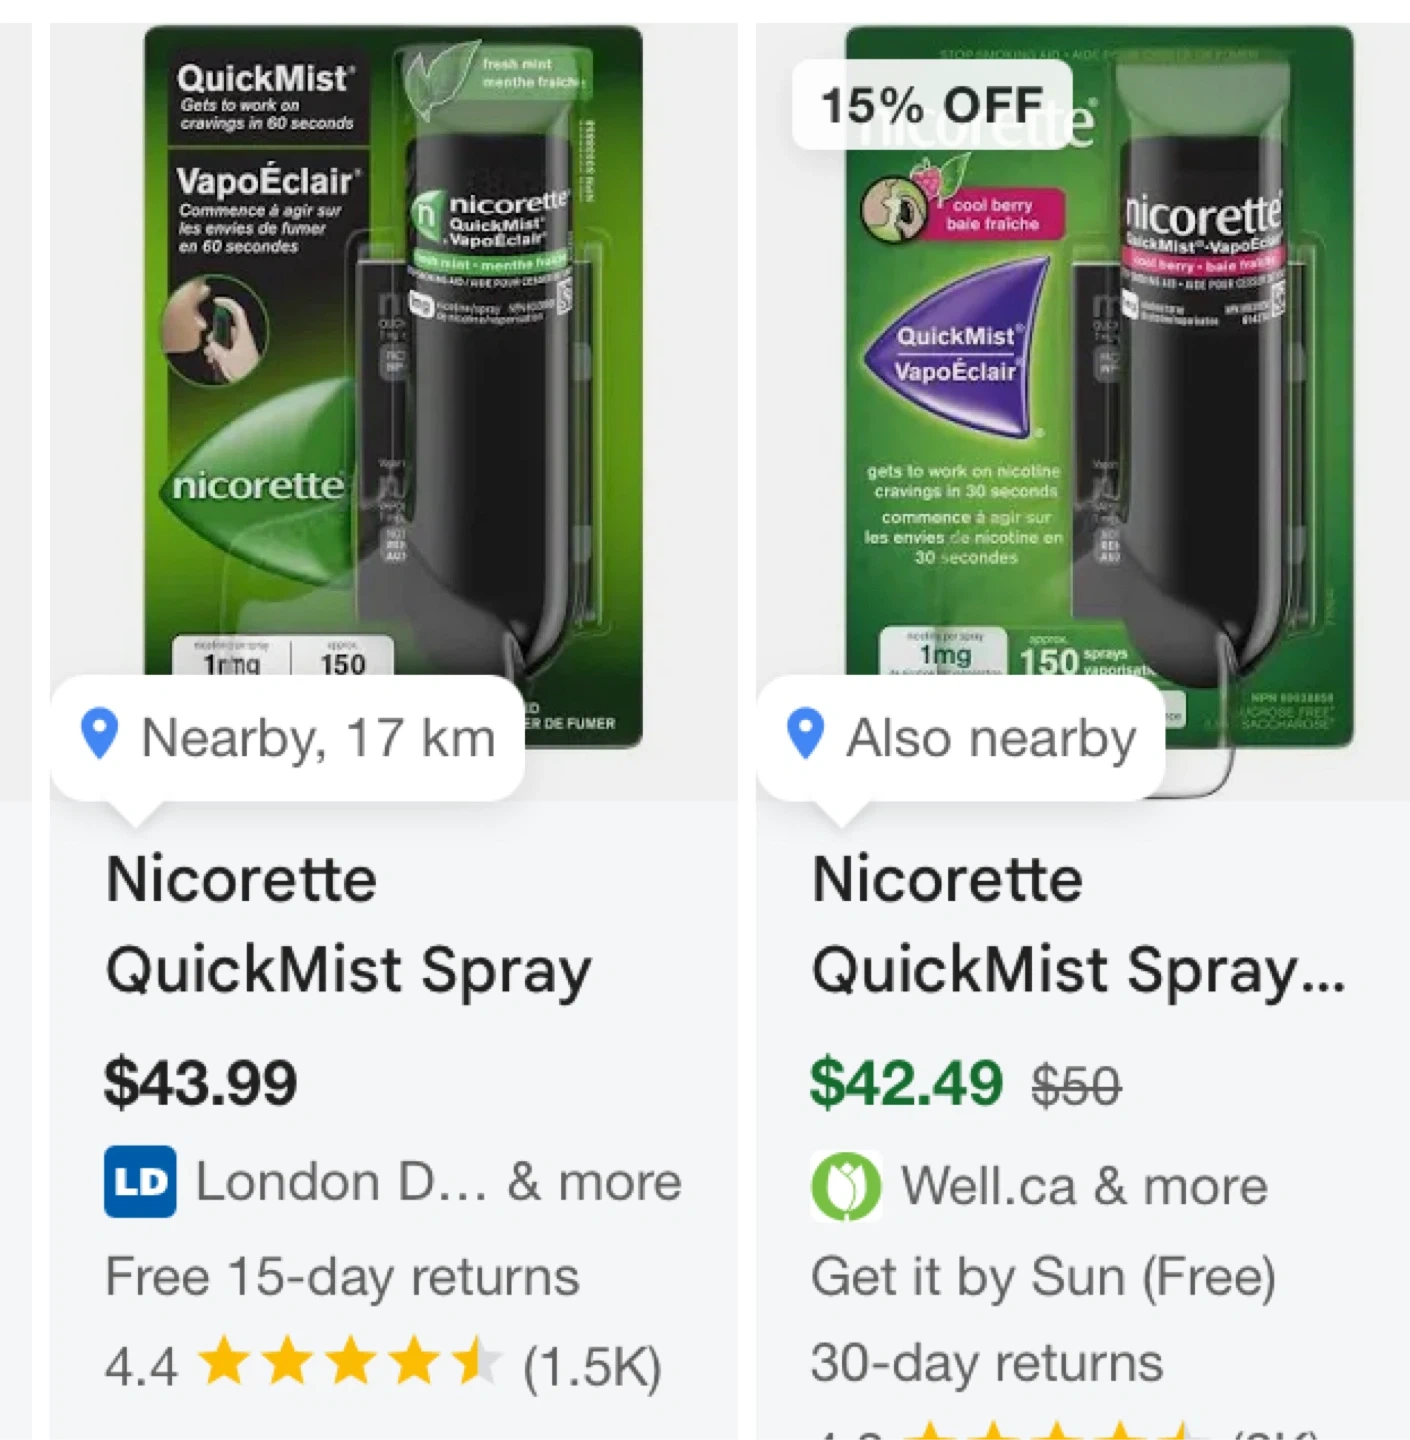Screen dimensions: 1410x1440
Task: Click the London Drugs LD store icon
Action: 140,1182
